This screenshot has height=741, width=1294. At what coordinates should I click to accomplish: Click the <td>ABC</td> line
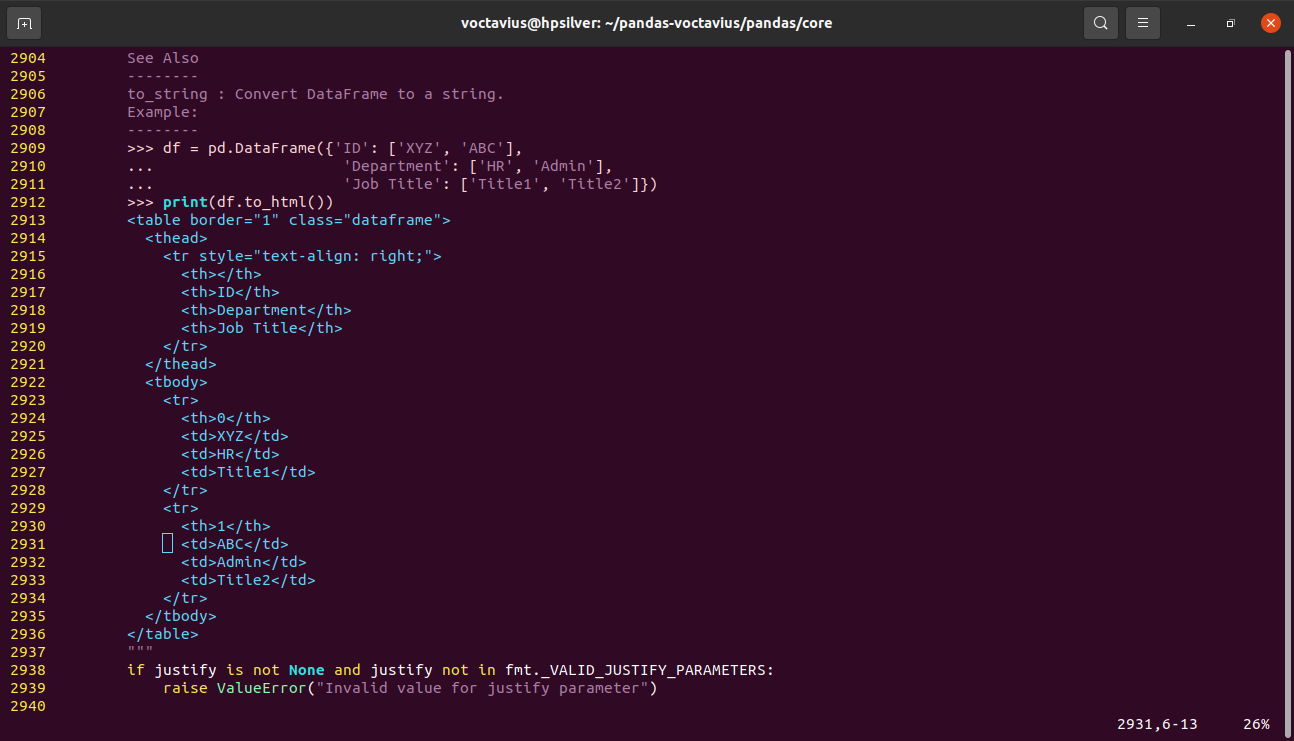coord(235,544)
